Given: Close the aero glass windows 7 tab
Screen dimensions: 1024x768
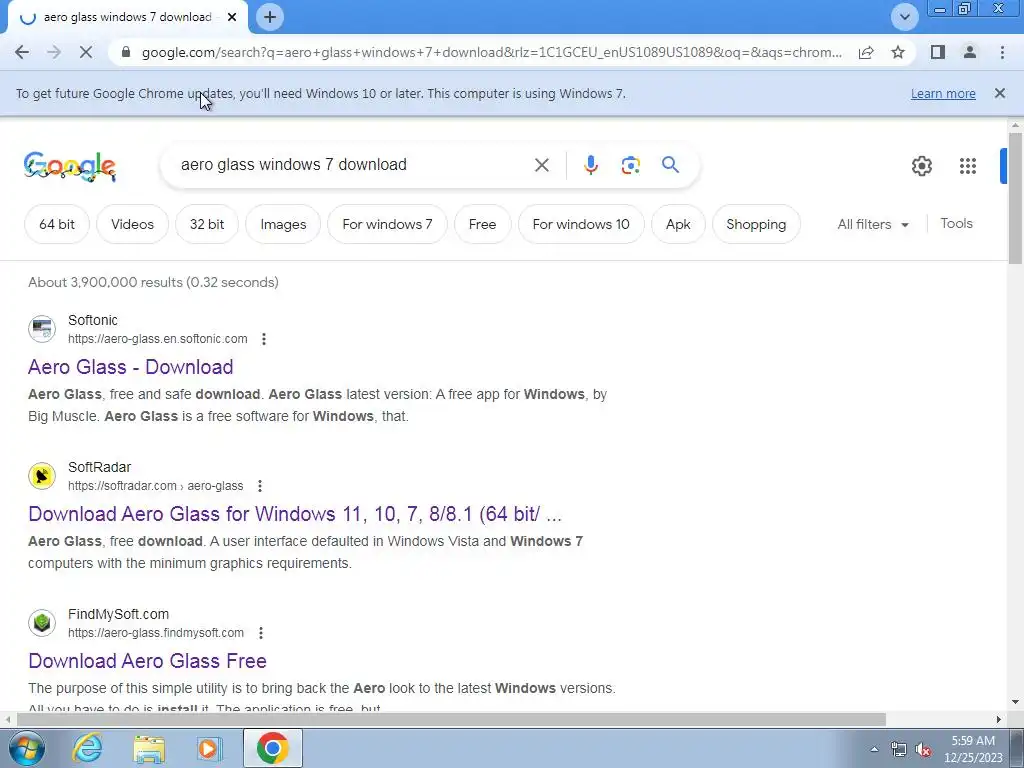Looking at the screenshot, I should pos(232,17).
